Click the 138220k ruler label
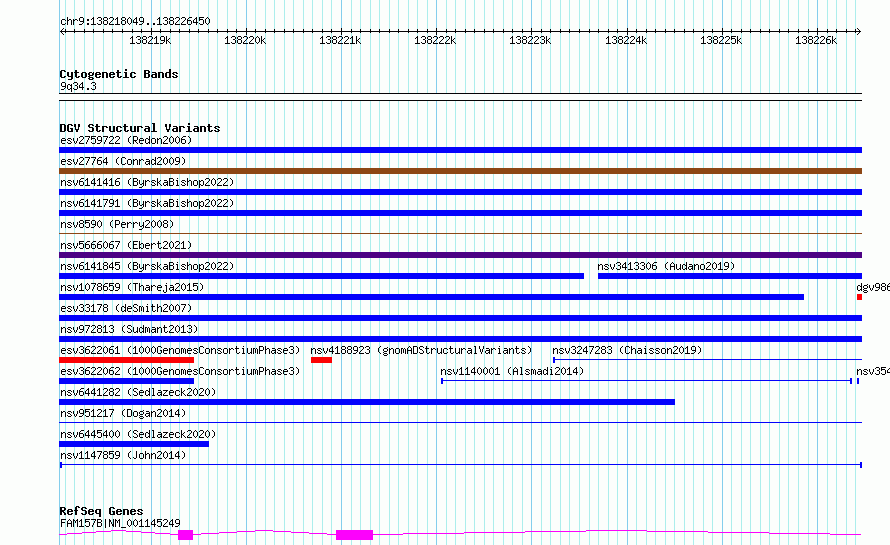Viewport: 890px width, 545px height. (x=245, y=40)
